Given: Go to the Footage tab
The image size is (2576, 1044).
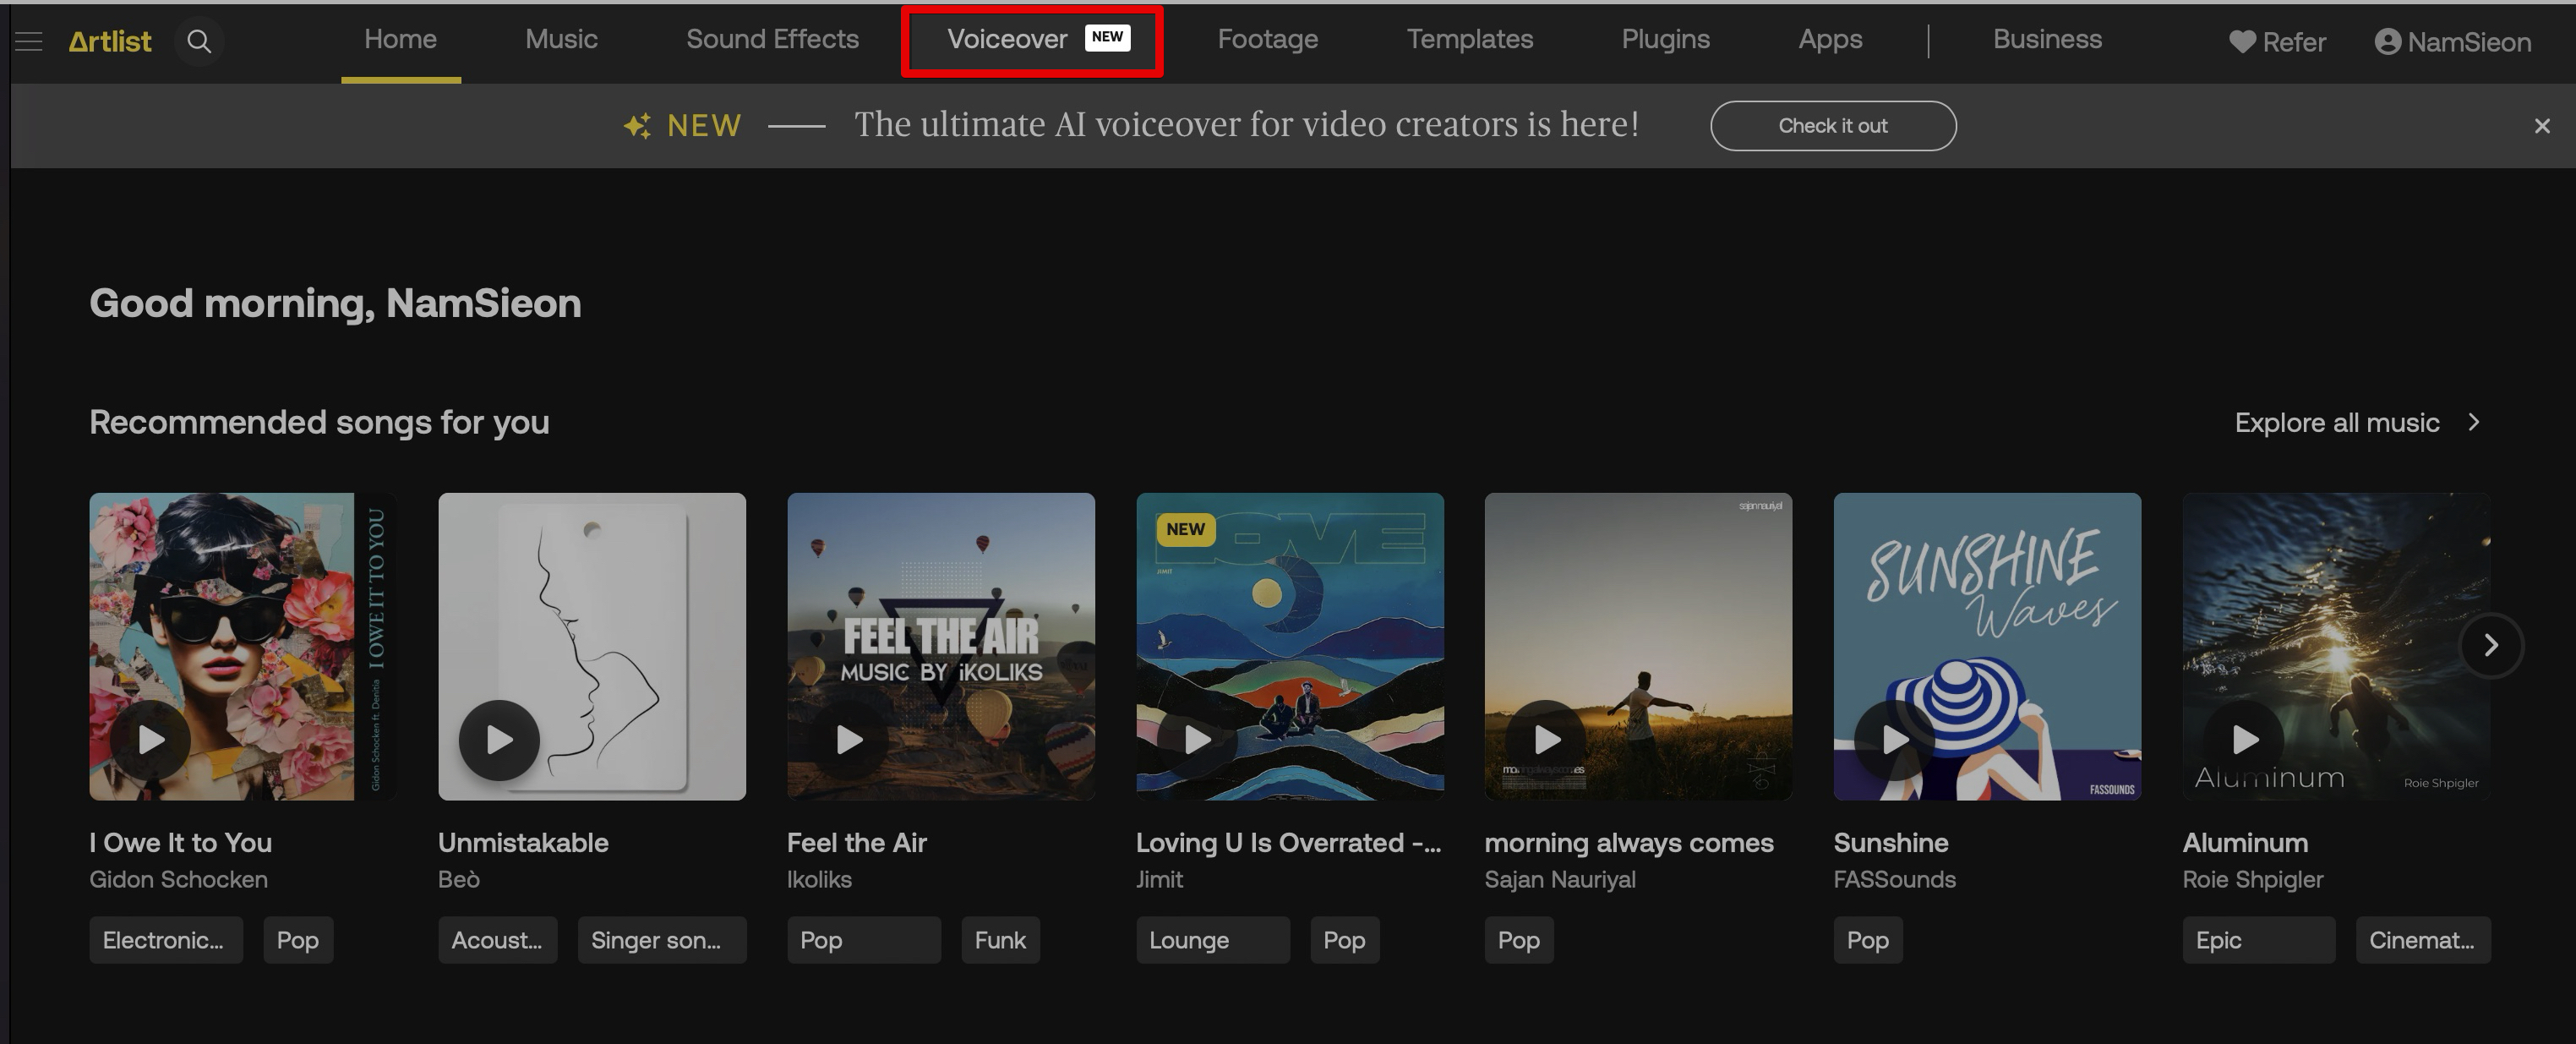Looking at the screenshot, I should (1267, 40).
